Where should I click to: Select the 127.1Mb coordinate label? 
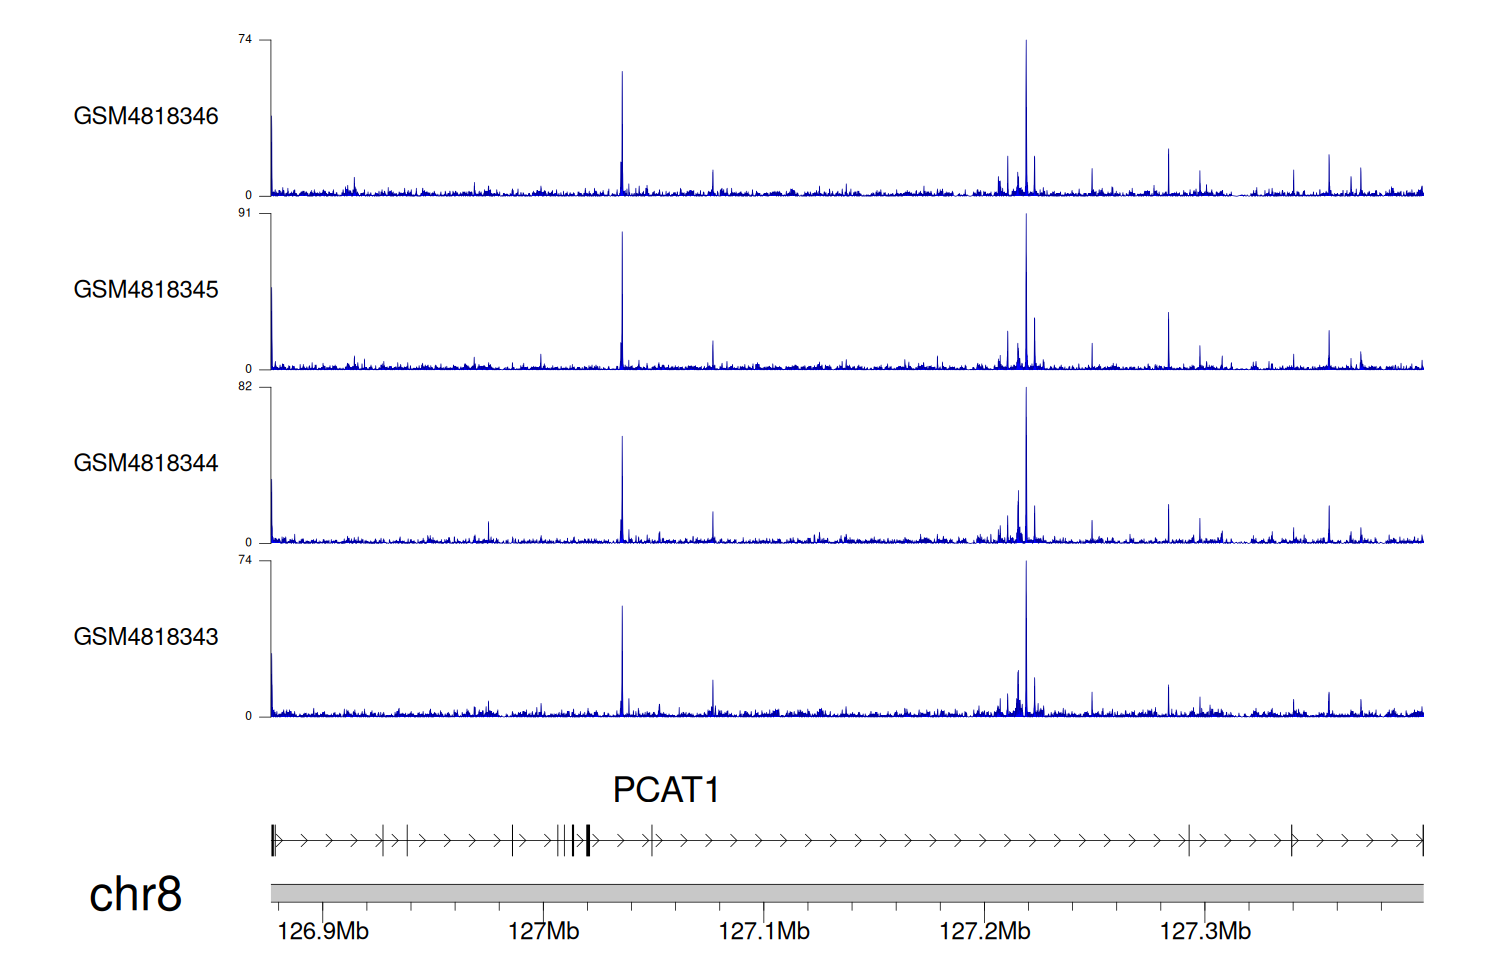coord(764,932)
